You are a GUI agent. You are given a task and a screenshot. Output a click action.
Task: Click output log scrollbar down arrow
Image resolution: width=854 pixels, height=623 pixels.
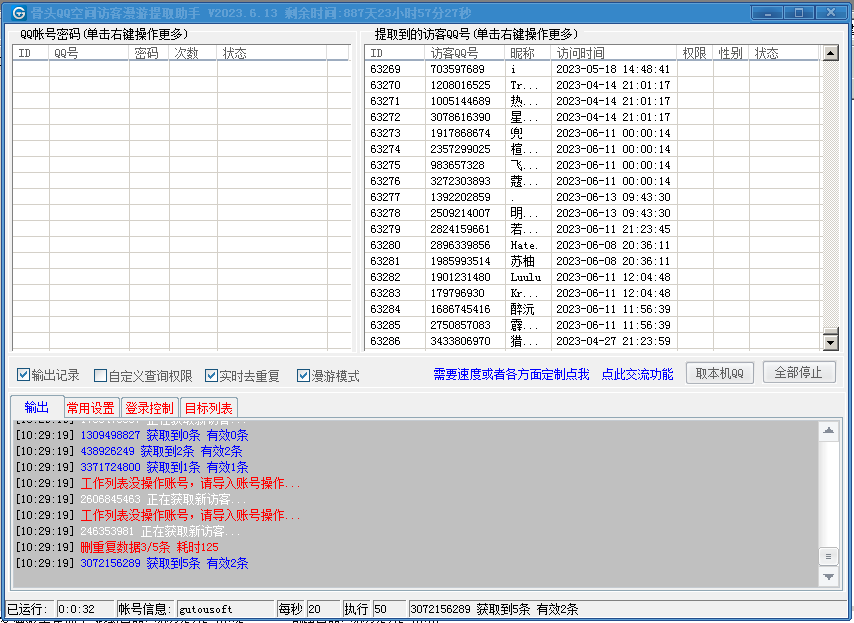tap(828, 577)
